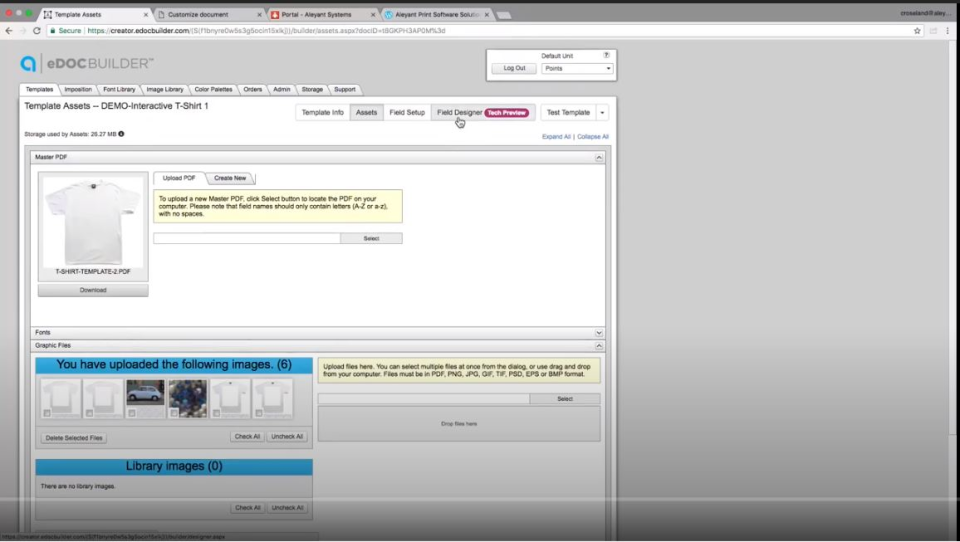Viewport: 960px width, 542px height.
Task: Open the Chrome menu three-dots icon
Action: [948, 31]
